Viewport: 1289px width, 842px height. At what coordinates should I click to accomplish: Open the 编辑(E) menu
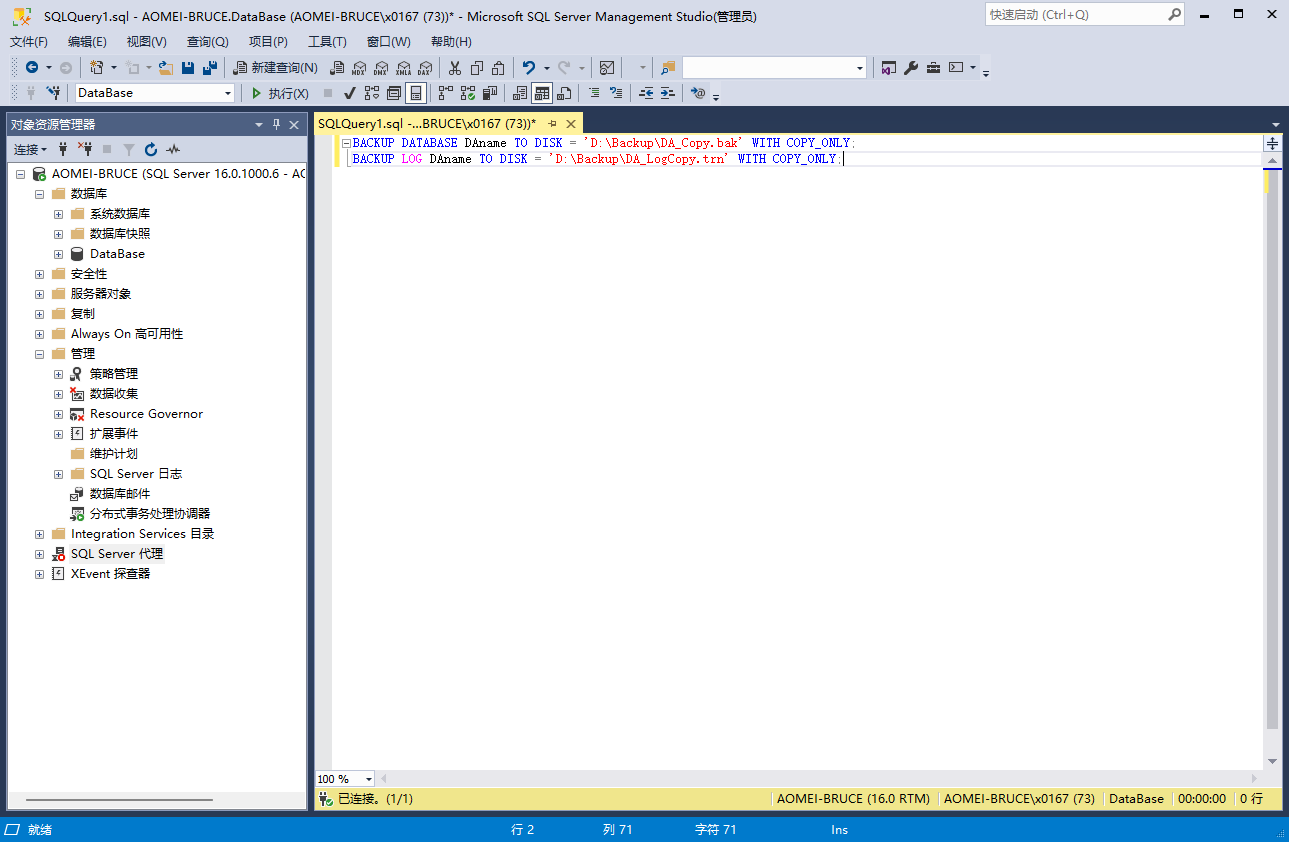tap(87, 41)
